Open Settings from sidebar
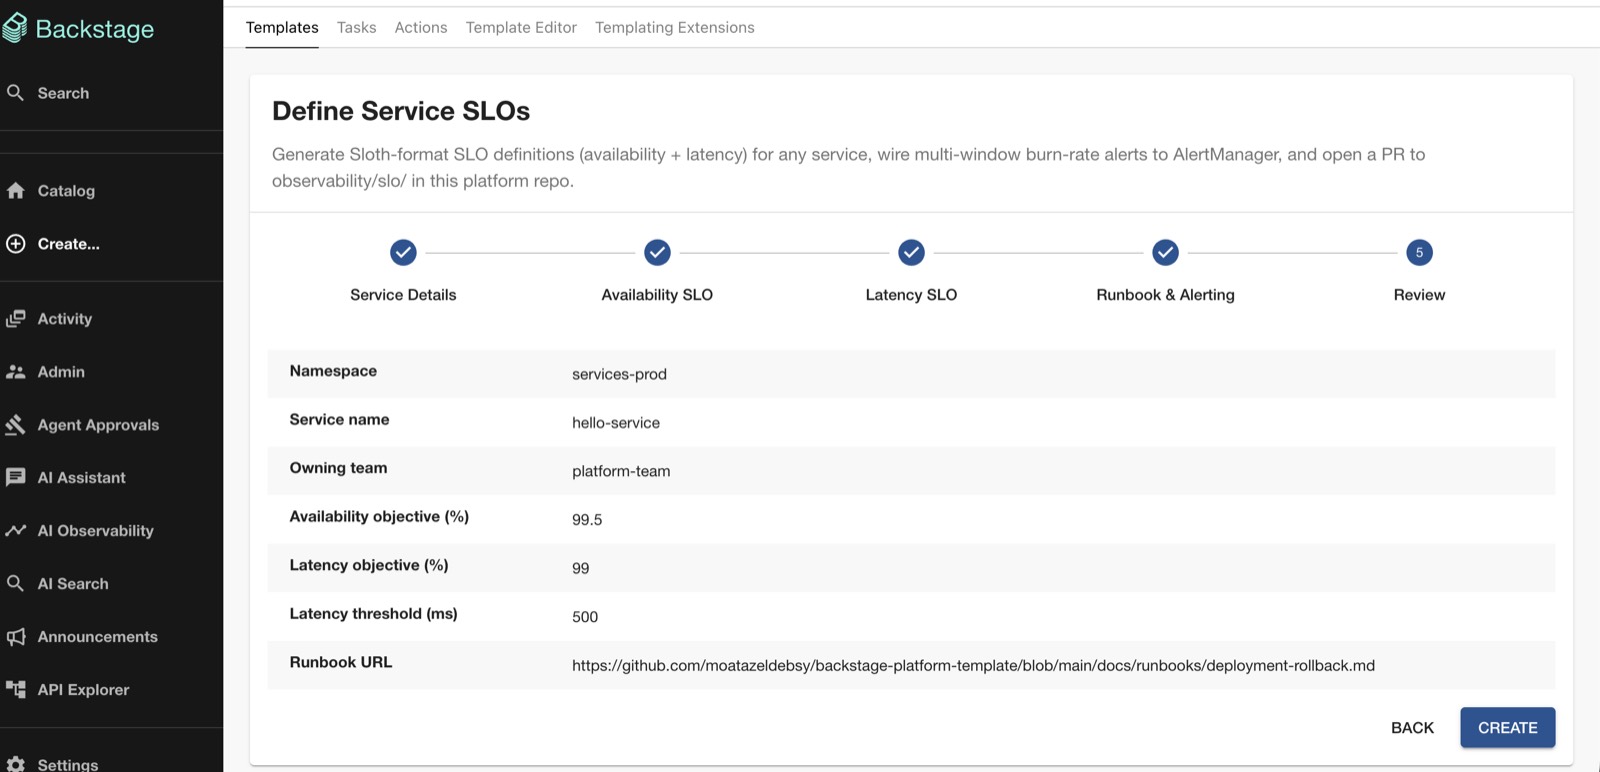Screen dimensions: 1600x772 [x=67, y=764]
